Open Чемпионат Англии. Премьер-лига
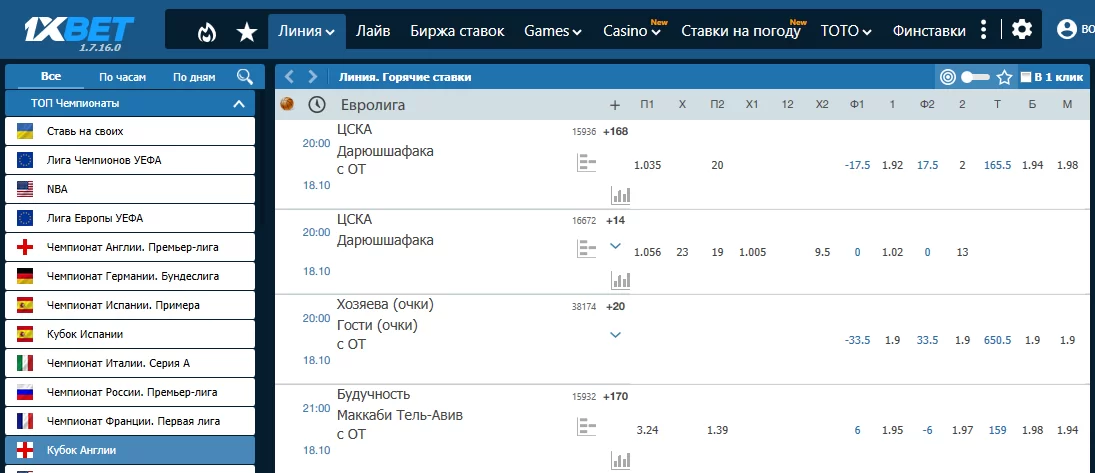 130,247
